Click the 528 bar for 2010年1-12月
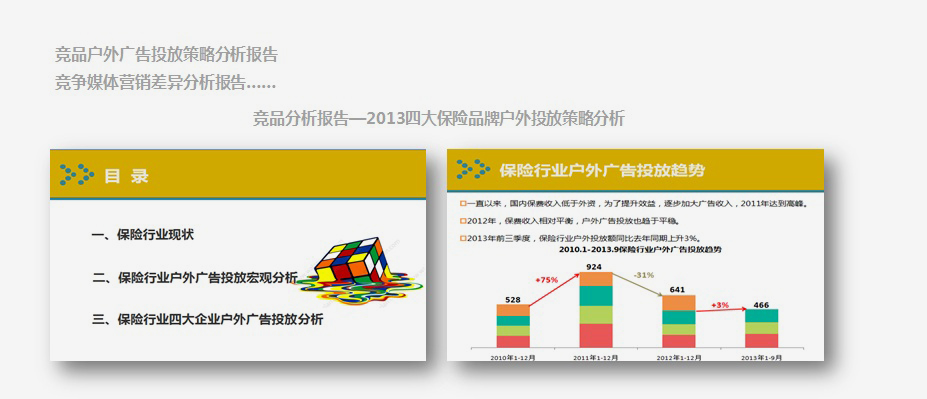This screenshot has width=927, height=399. tap(513, 326)
